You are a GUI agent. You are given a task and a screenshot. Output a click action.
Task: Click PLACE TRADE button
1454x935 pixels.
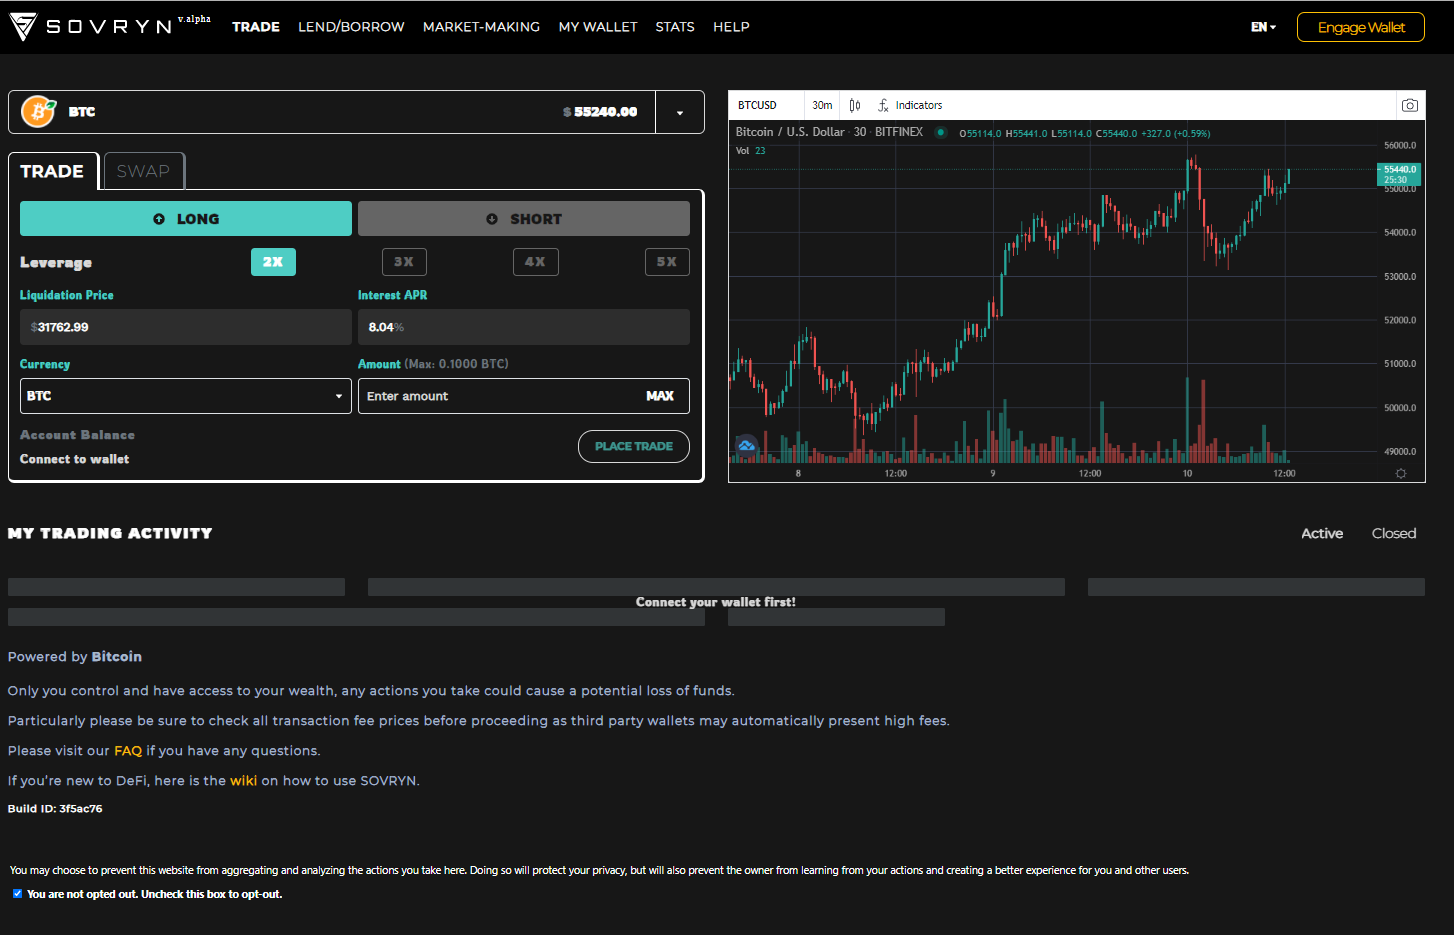tap(634, 446)
